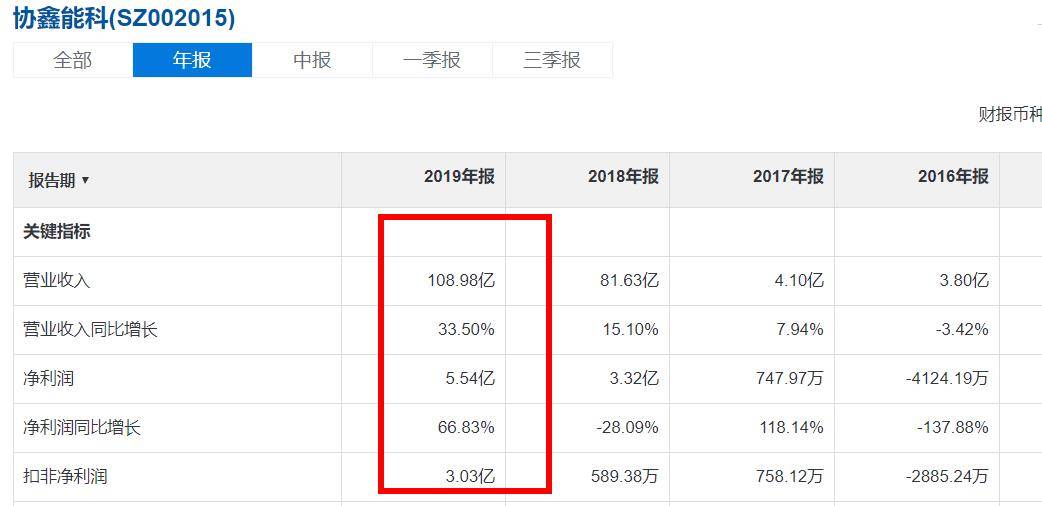
Task: Select the 589.38万 adjusted profit value
Action: pyautogui.click(x=625, y=476)
